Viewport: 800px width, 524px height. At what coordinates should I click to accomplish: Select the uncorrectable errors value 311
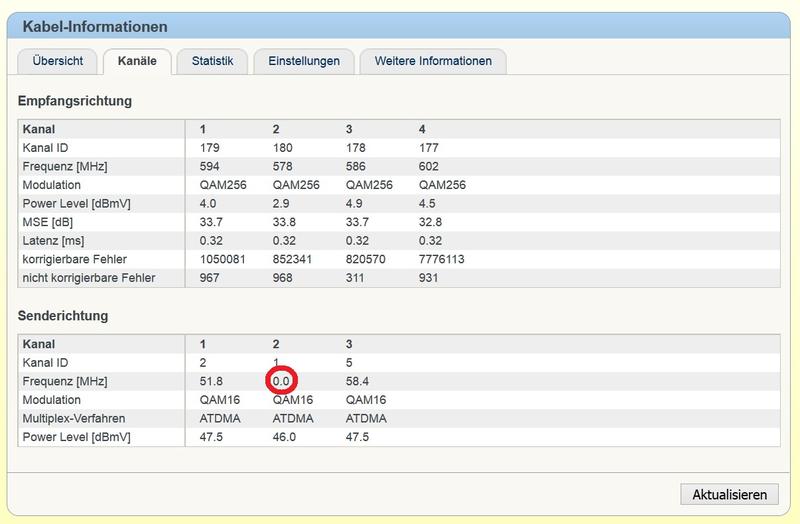coord(355,277)
